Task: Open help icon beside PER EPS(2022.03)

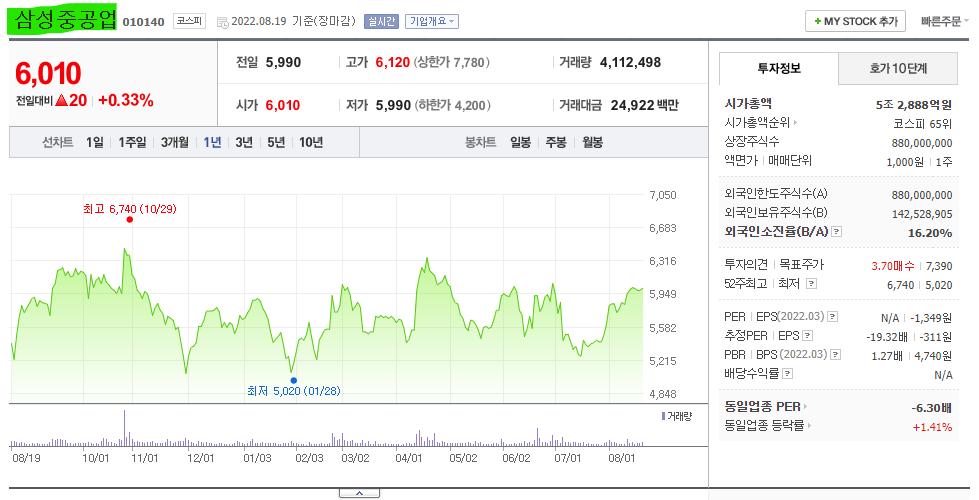Action: [832, 316]
